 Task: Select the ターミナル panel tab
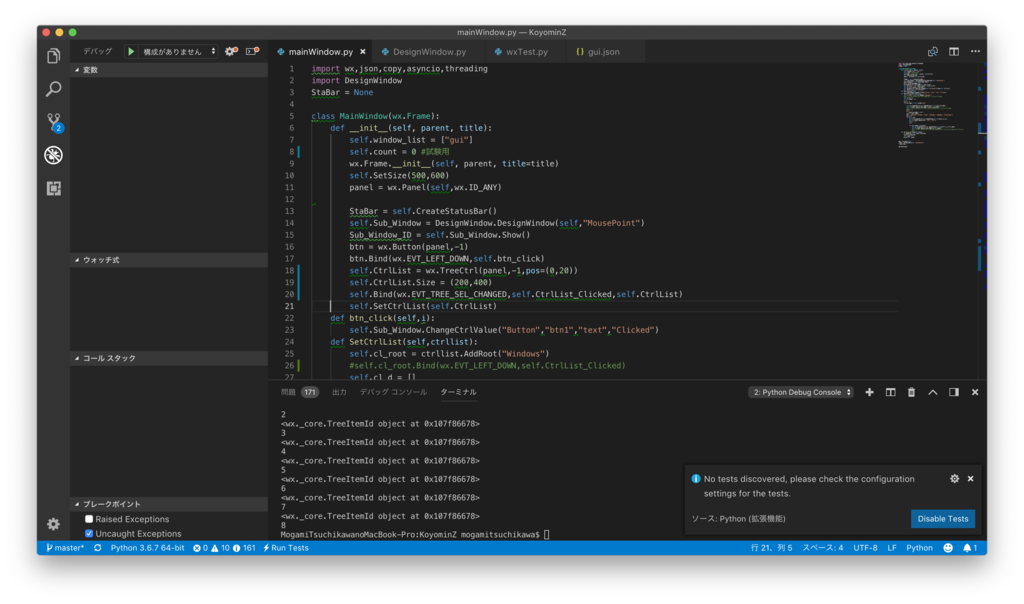[458, 392]
